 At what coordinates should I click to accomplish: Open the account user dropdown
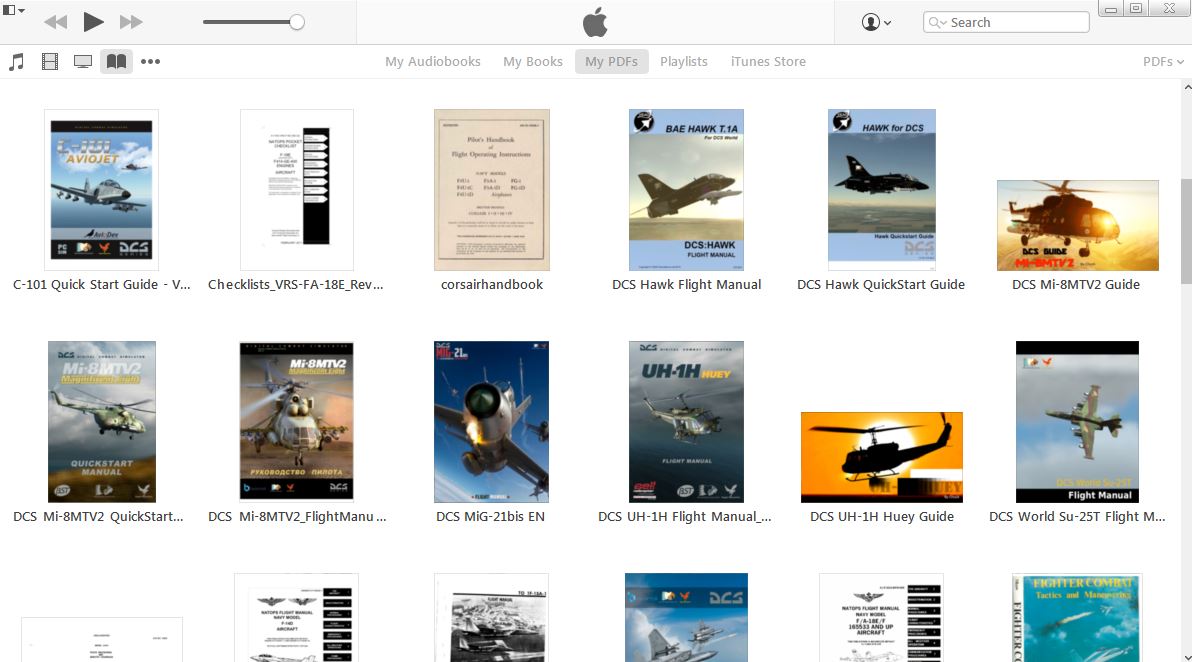[877, 22]
